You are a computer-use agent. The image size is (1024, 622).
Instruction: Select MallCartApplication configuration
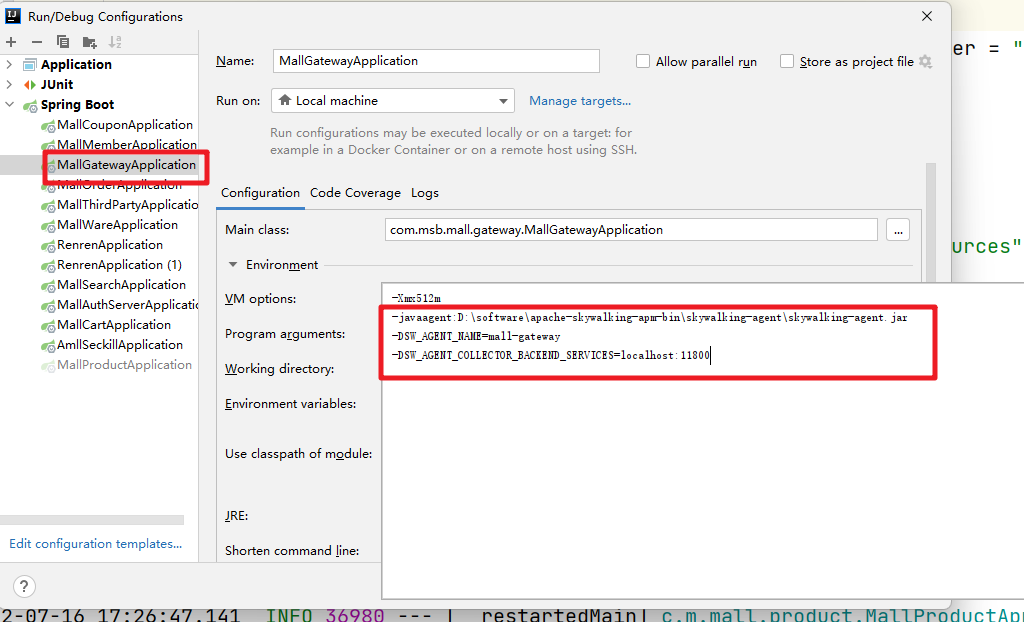114,325
